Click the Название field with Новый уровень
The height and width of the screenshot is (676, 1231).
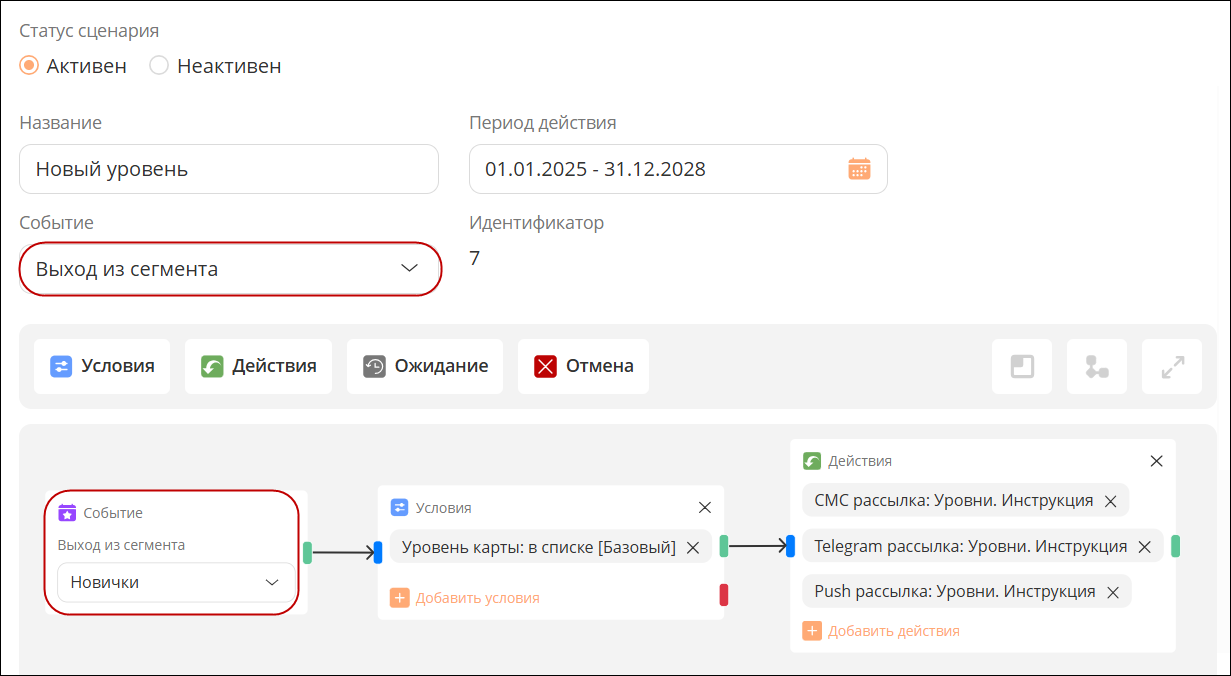tap(229, 169)
